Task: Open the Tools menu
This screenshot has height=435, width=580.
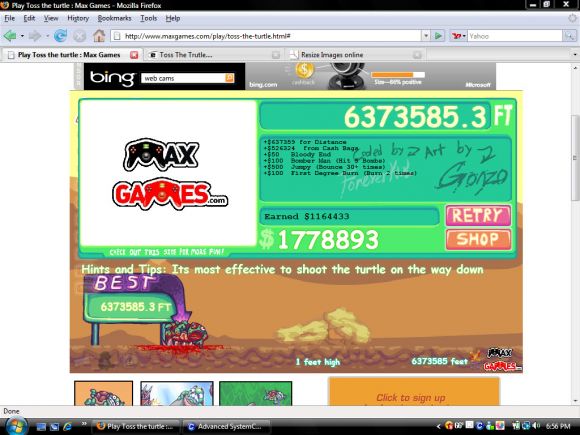Action: click(148, 18)
